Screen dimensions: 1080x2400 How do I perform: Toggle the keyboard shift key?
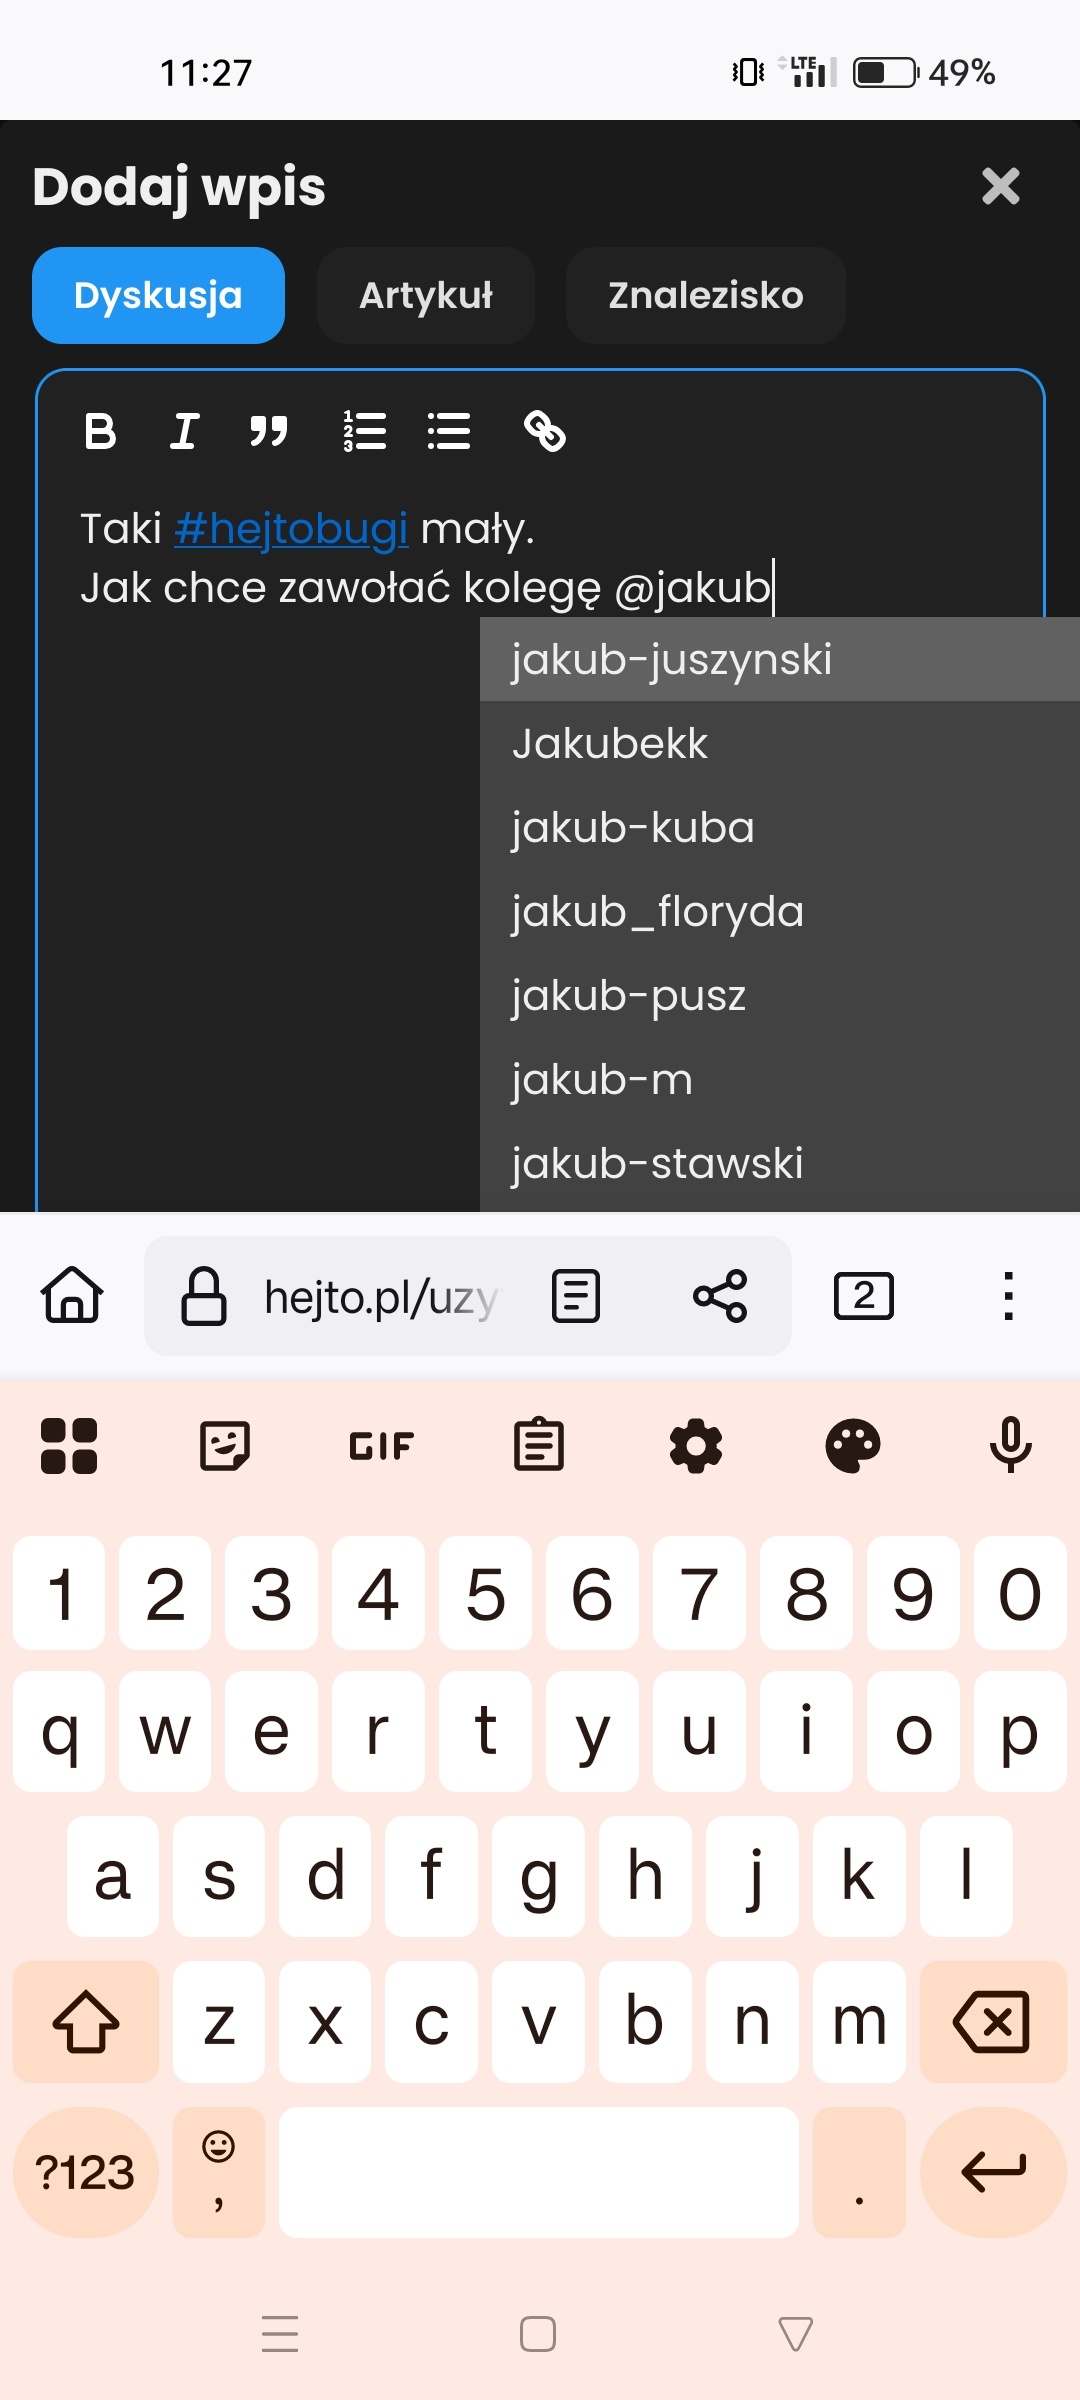coord(86,2022)
